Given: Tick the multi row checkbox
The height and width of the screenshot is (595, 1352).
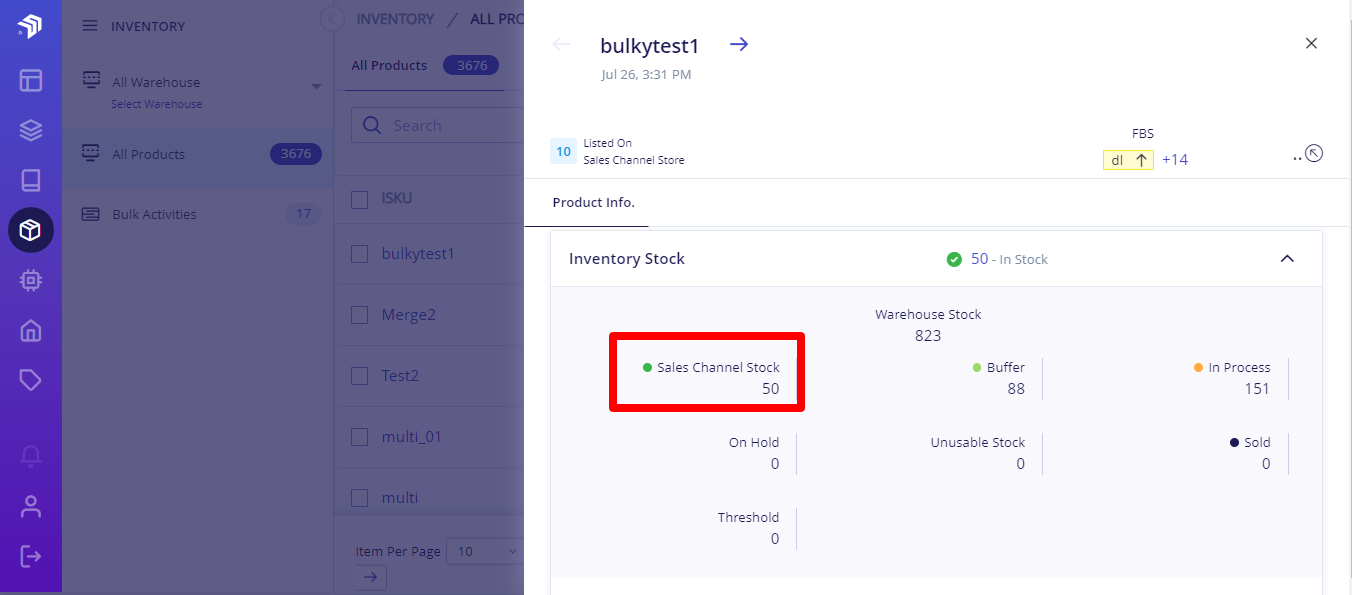Looking at the screenshot, I should click(x=360, y=498).
